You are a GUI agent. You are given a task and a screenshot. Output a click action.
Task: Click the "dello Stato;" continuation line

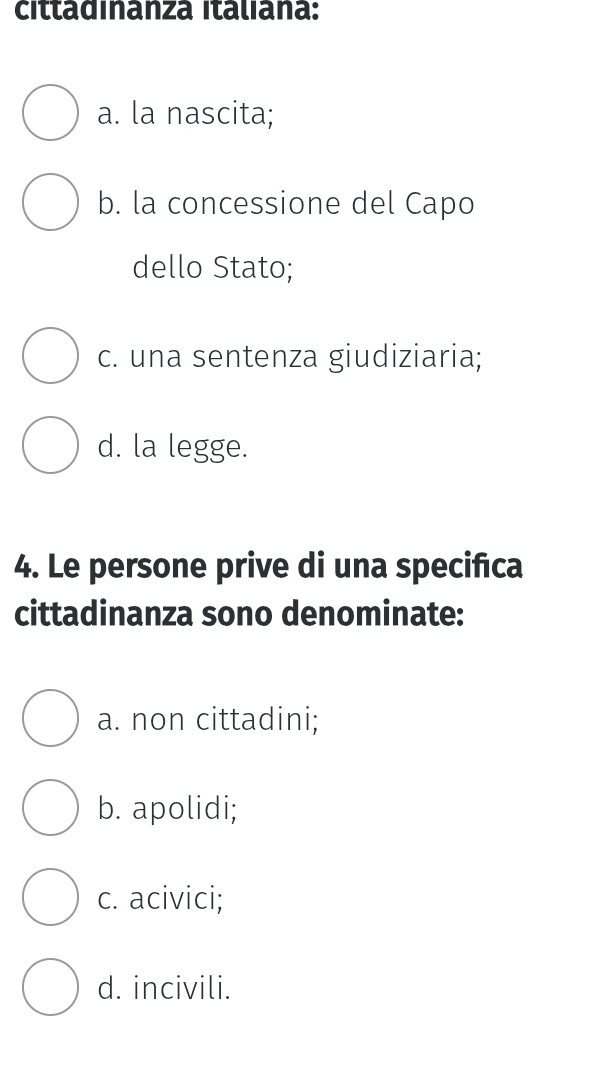tap(212, 268)
